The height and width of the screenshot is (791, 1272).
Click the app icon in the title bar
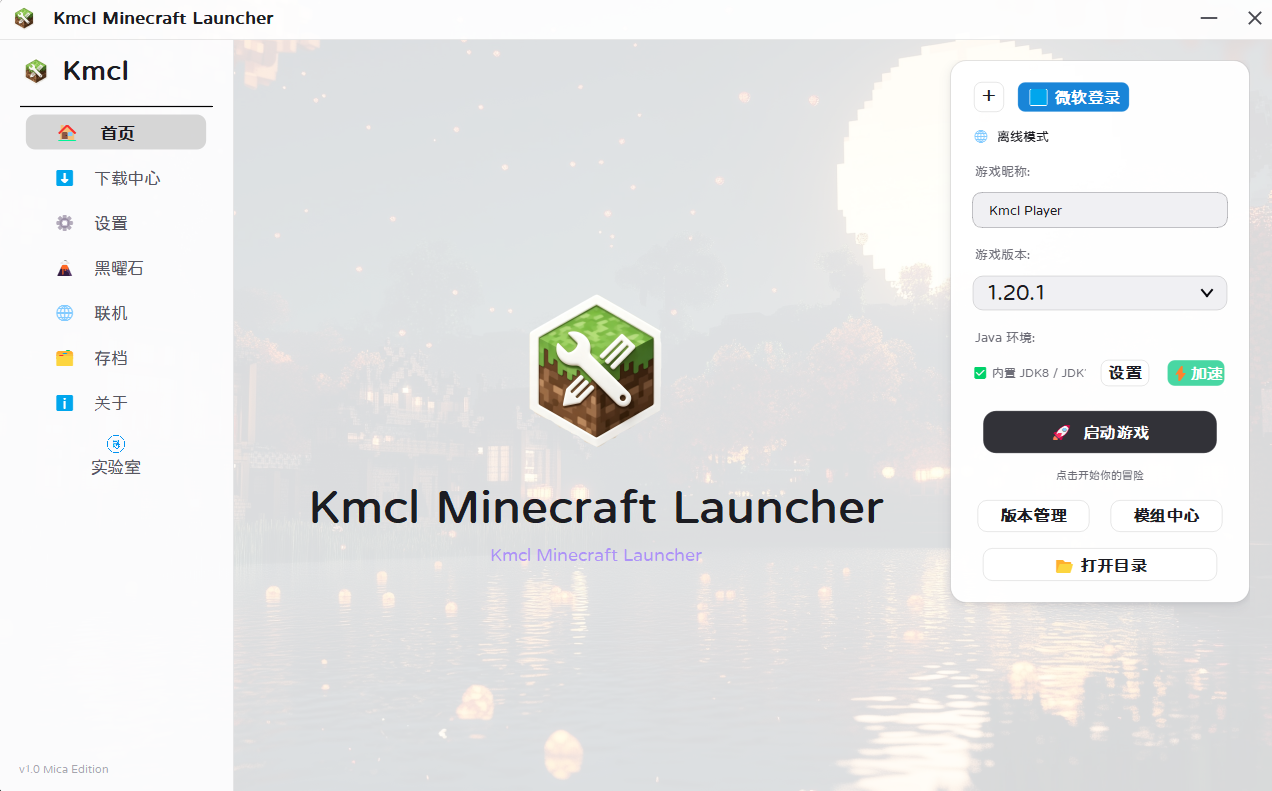(24, 18)
